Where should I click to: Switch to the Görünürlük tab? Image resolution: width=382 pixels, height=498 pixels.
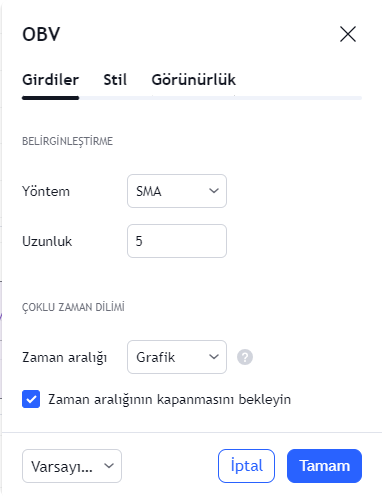(194, 80)
